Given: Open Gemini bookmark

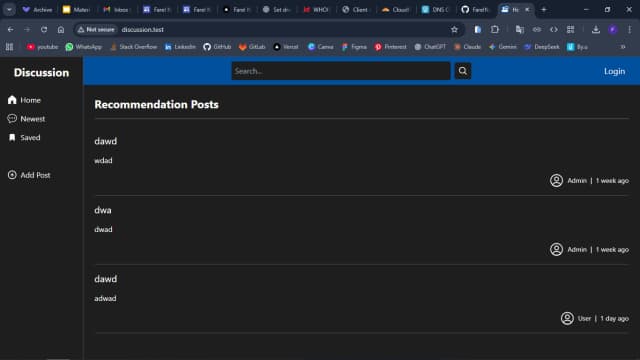Looking at the screenshot, I should click(x=502, y=47).
